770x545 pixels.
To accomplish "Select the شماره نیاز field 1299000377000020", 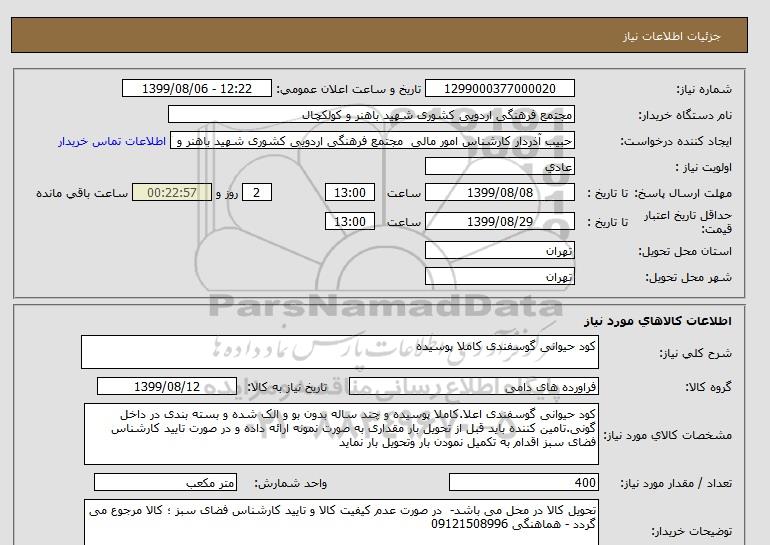I will pos(499,88).
